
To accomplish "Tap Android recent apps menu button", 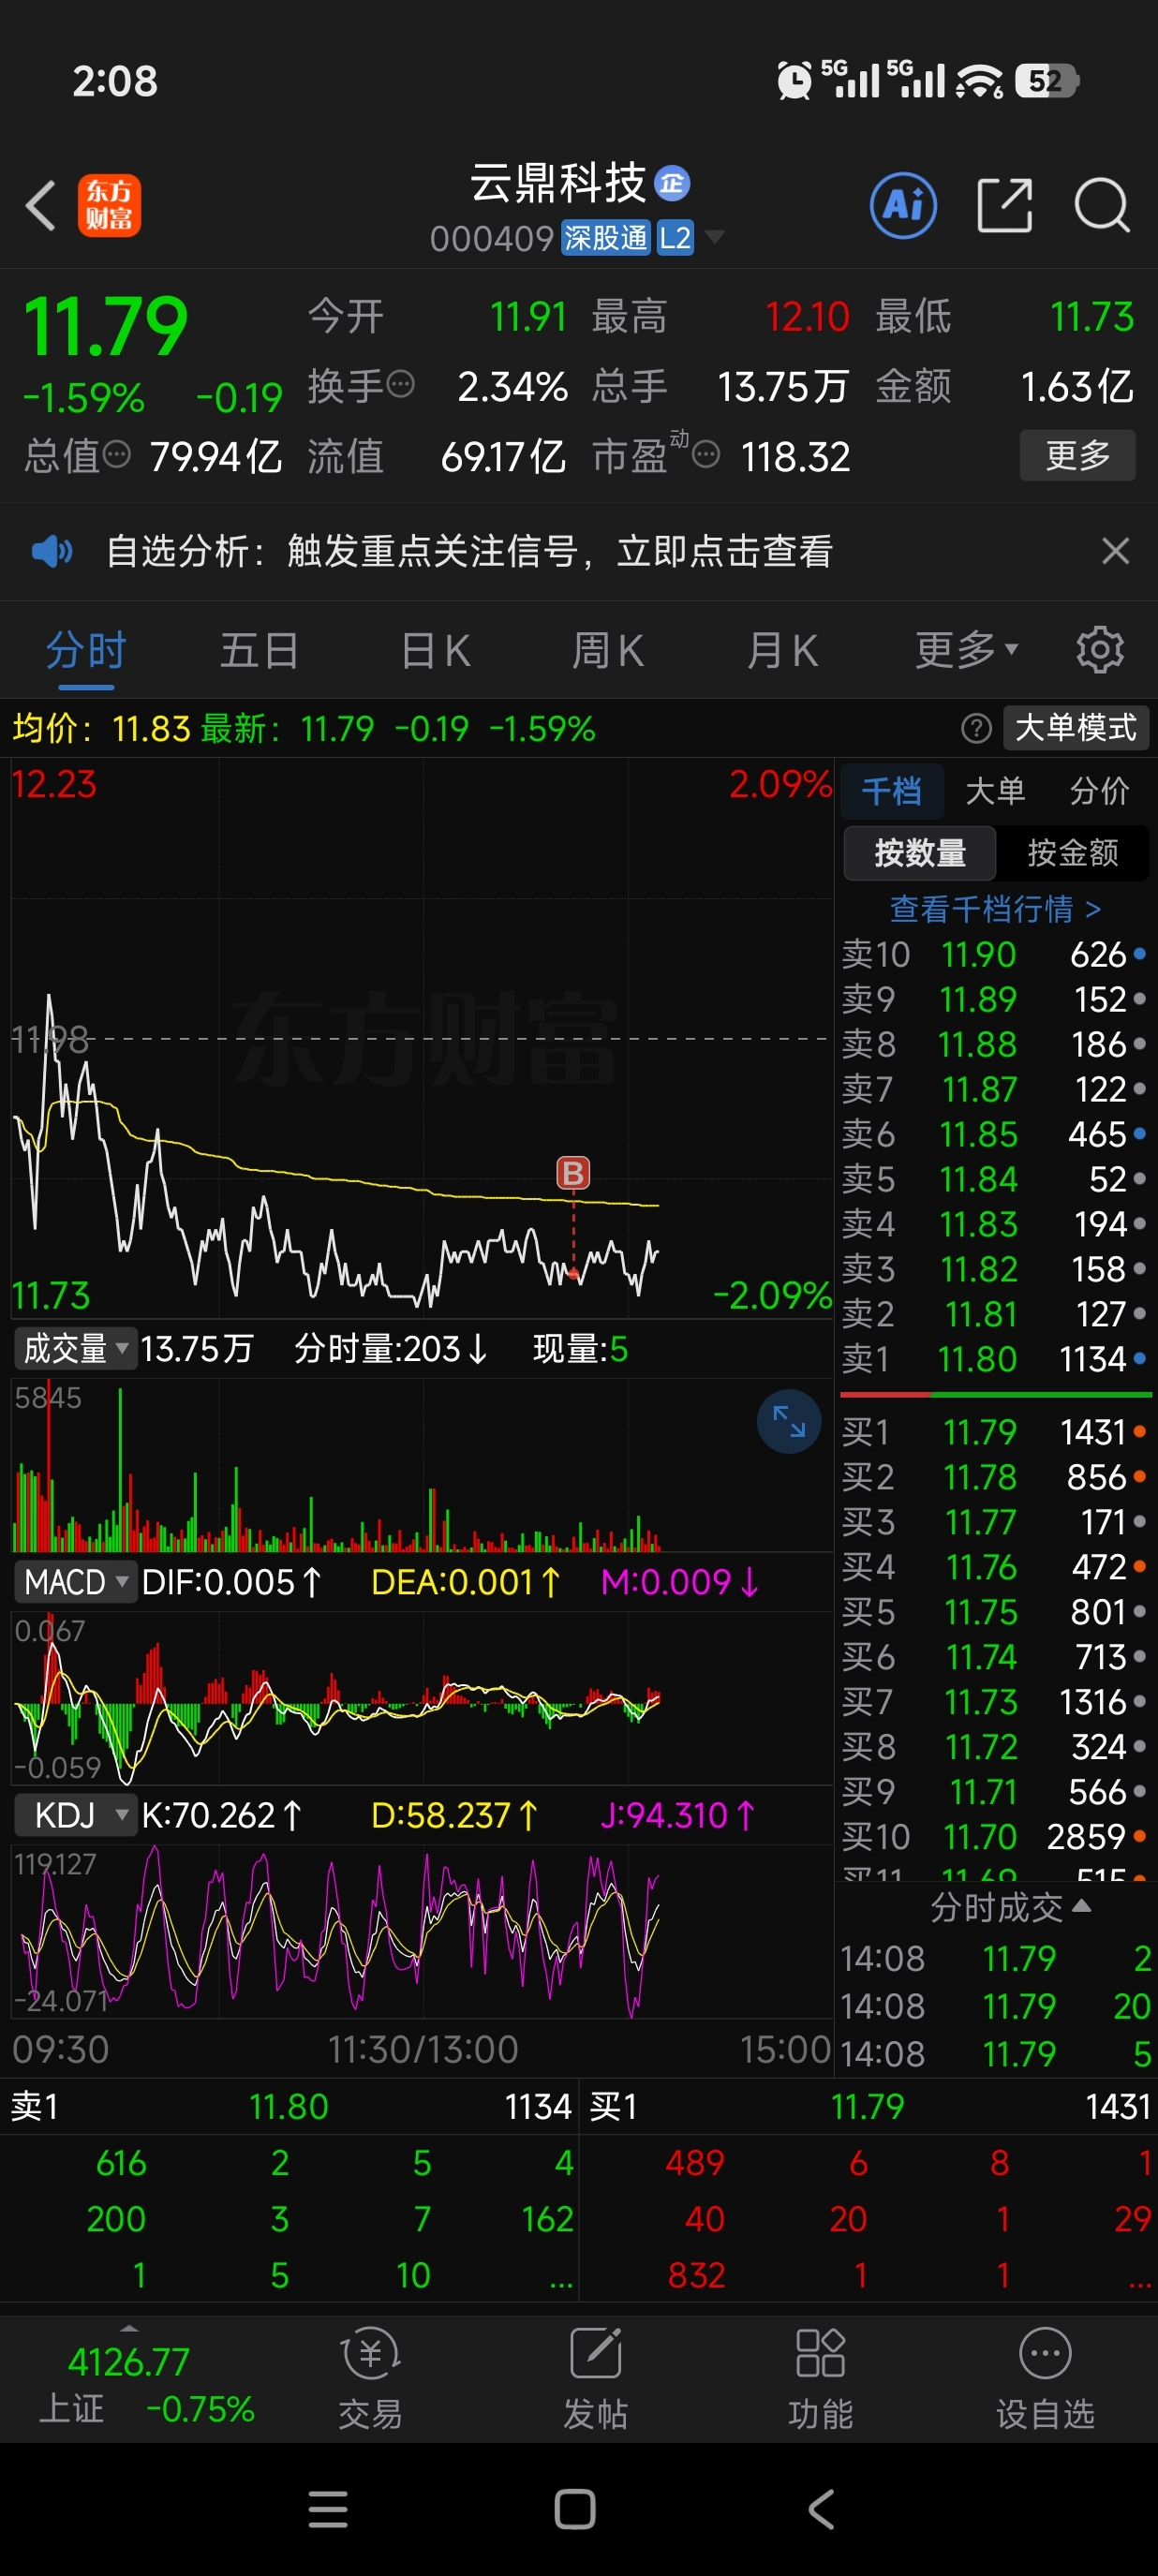I will click(328, 2509).
